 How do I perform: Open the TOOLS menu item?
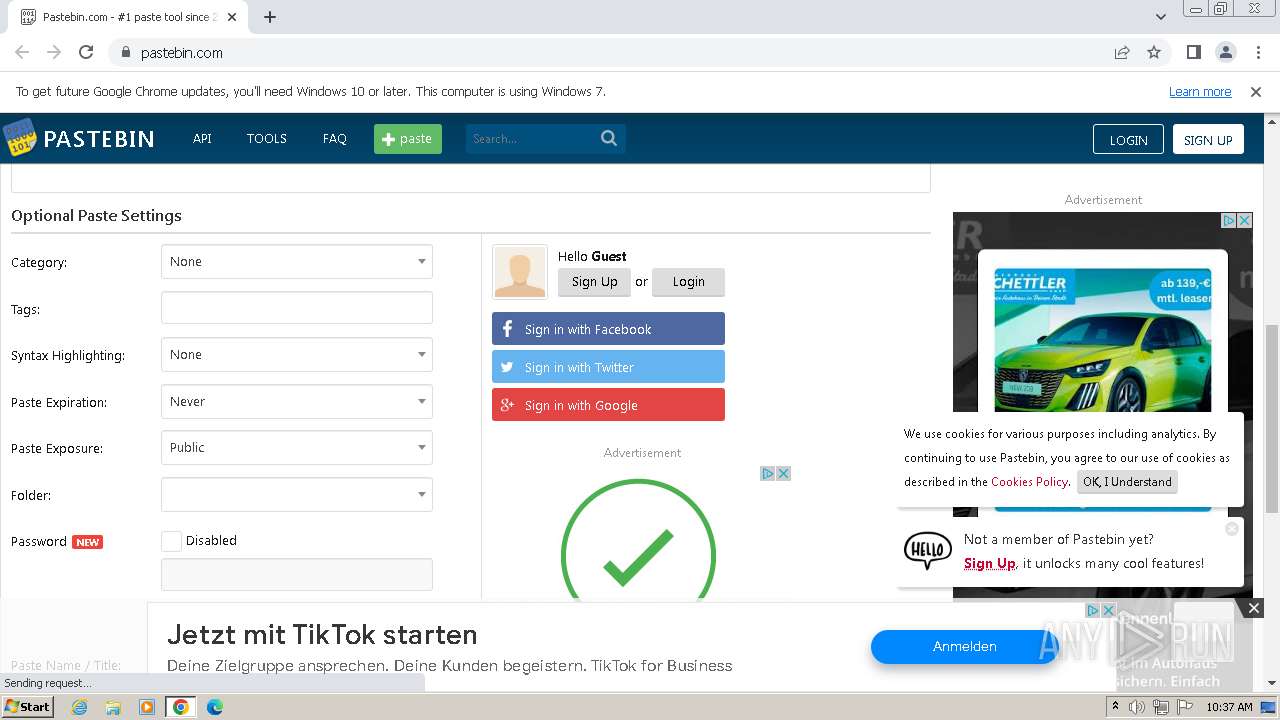pyautogui.click(x=267, y=139)
